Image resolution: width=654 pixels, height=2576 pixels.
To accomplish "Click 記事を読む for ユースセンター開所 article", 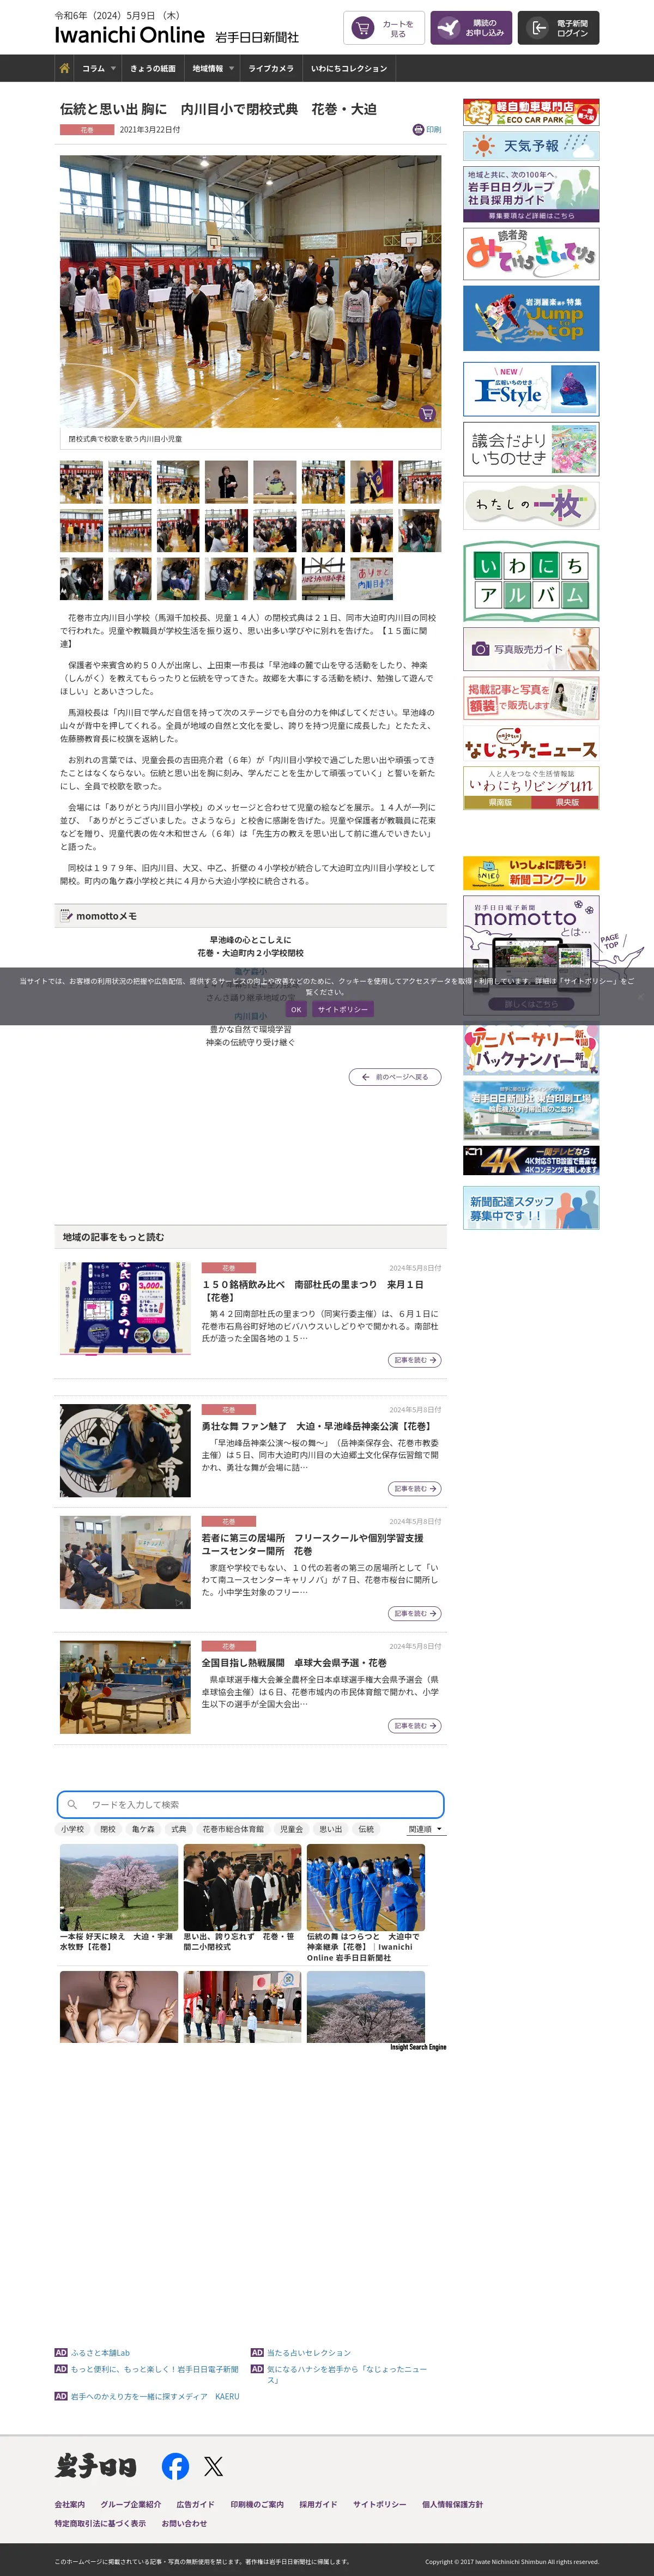I will click(414, 1614).
